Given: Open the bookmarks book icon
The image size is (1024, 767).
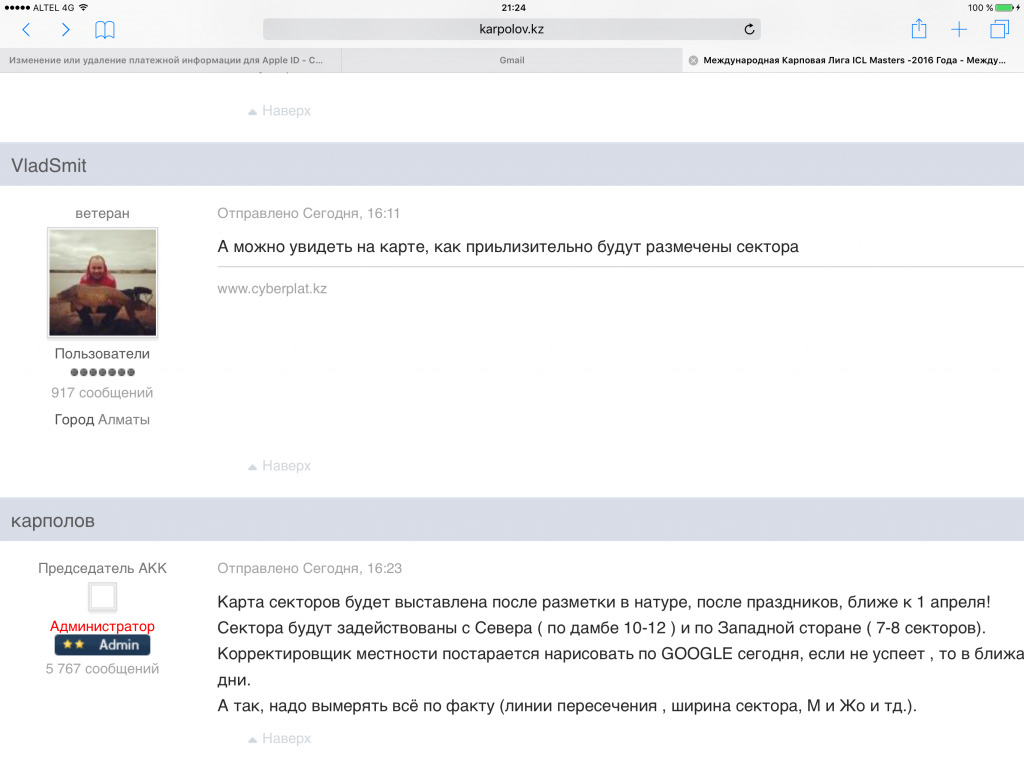Looking at the screenshot, I should [105, 30].
